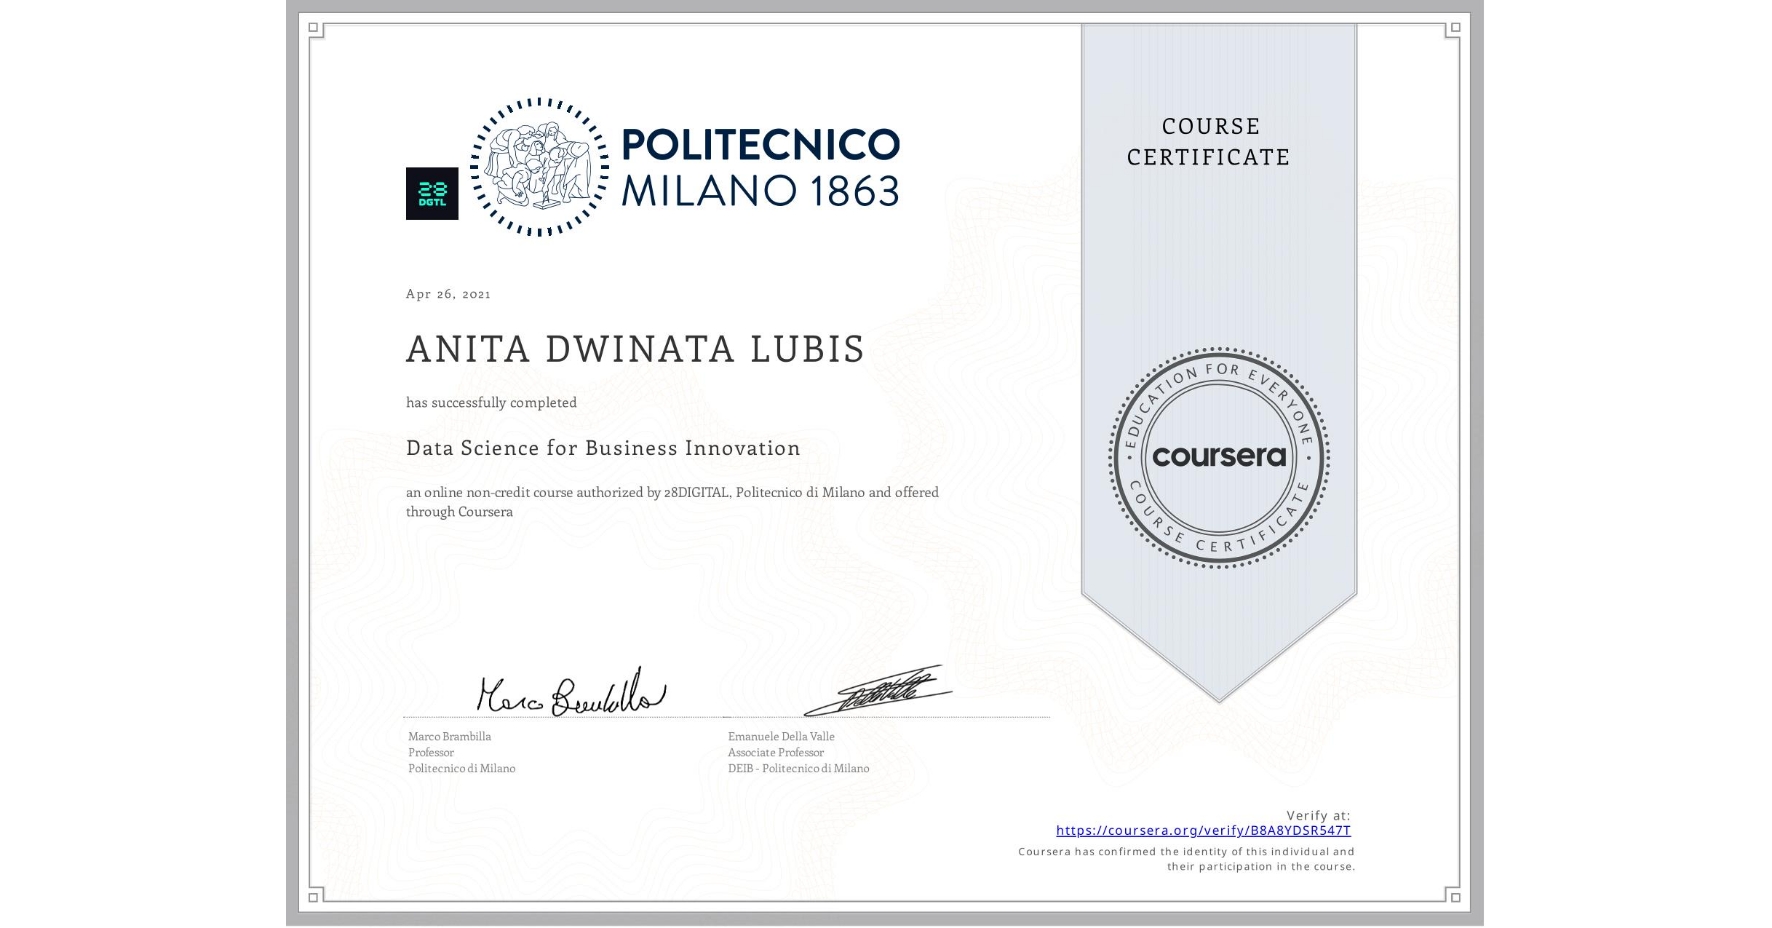
Task: Select the course title Data Science for Business Innovation
Action: coord(601,449)
